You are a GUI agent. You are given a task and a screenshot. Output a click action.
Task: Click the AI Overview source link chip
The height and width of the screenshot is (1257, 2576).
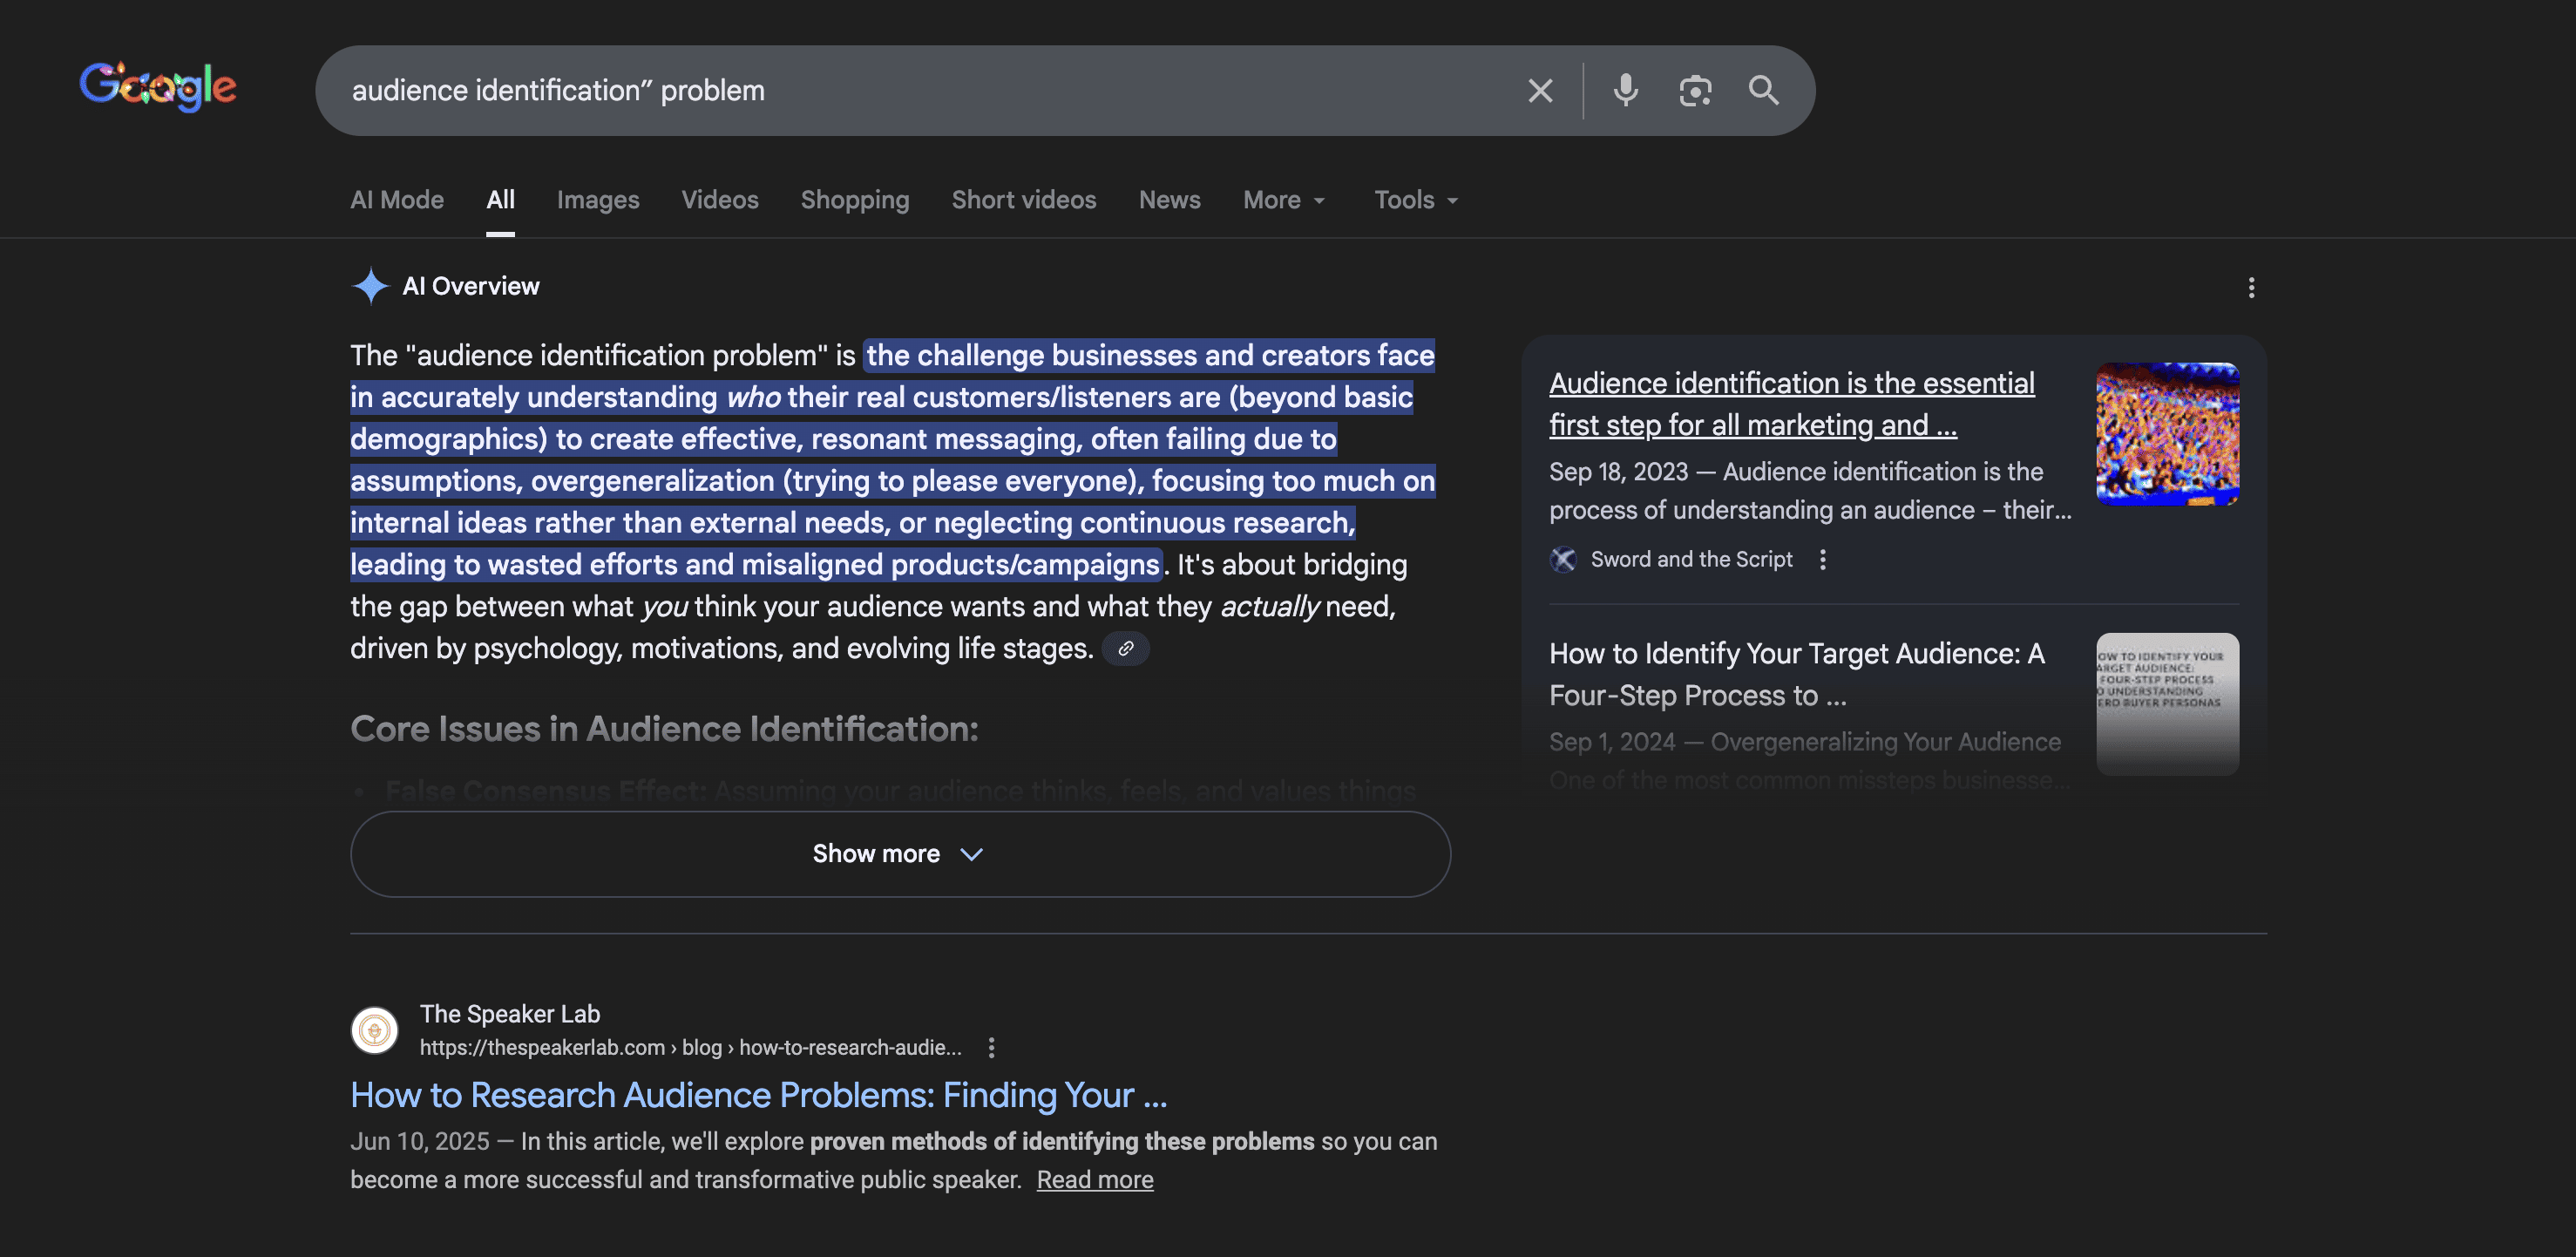(1125, 649)
